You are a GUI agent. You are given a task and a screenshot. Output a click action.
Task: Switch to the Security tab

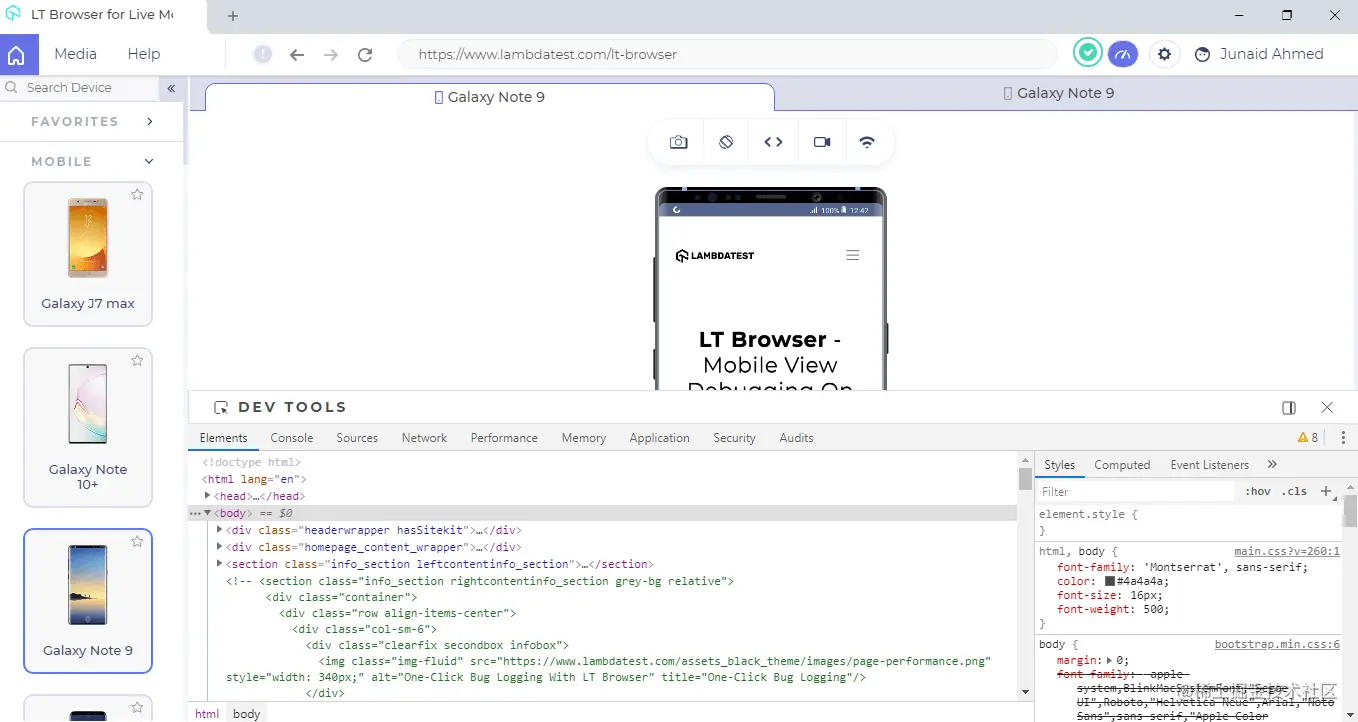(735, 438)
